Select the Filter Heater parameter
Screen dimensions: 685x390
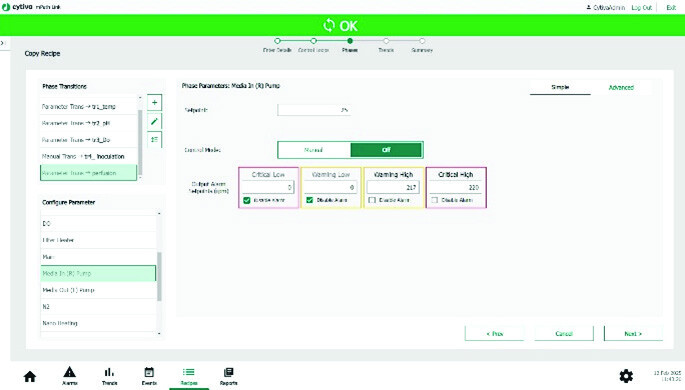pyautogui.click(x=98, y=240)
